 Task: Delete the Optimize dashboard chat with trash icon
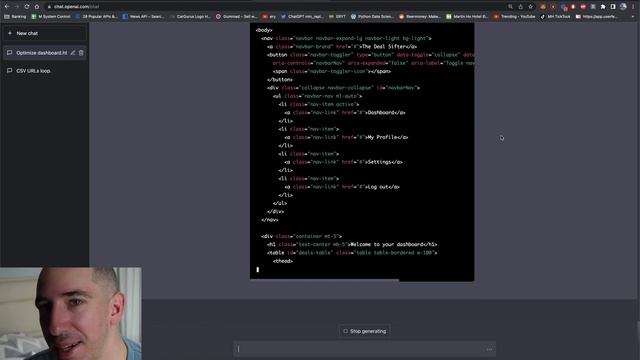[81, 53]
